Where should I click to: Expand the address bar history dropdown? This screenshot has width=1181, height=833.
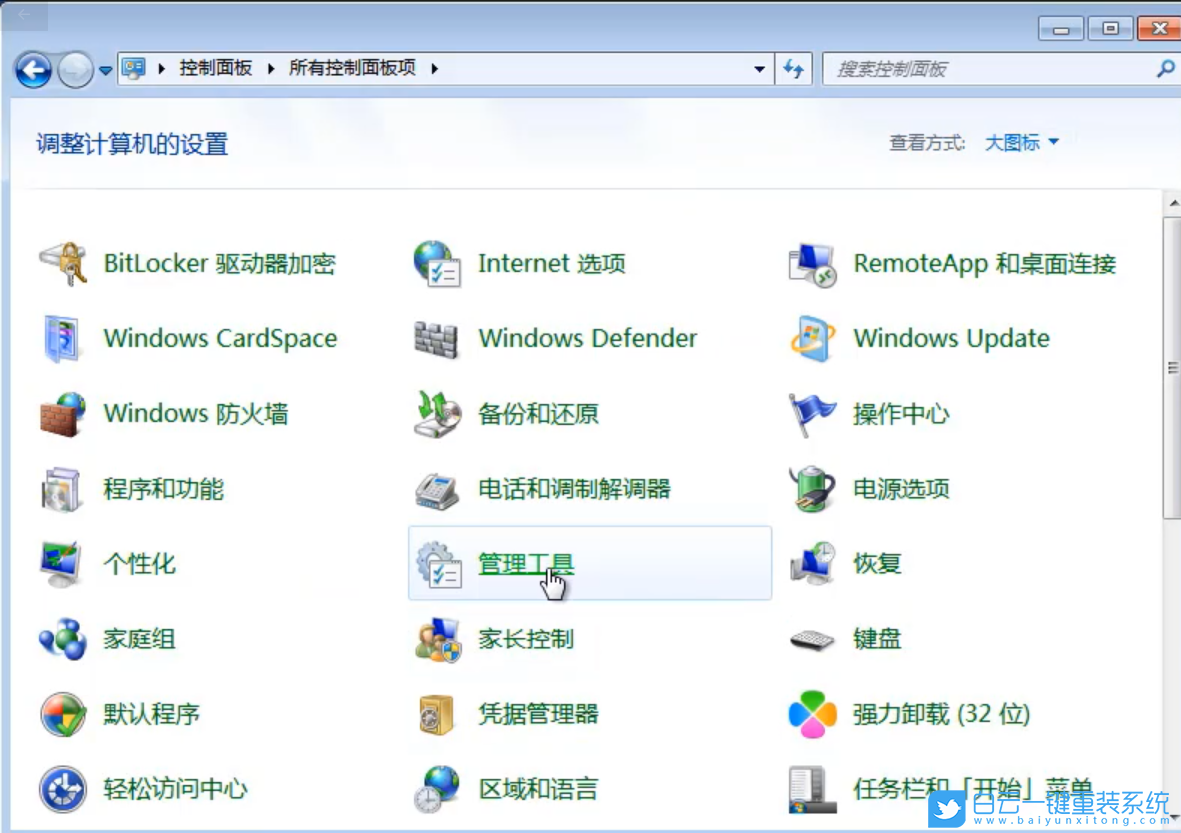pyautogui.click(x=759, y=68)
